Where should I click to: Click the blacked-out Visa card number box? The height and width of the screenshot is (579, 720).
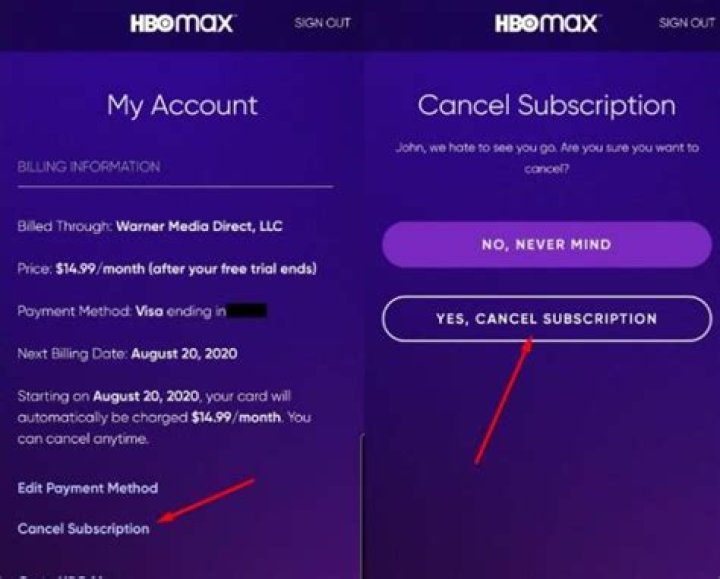247,311
